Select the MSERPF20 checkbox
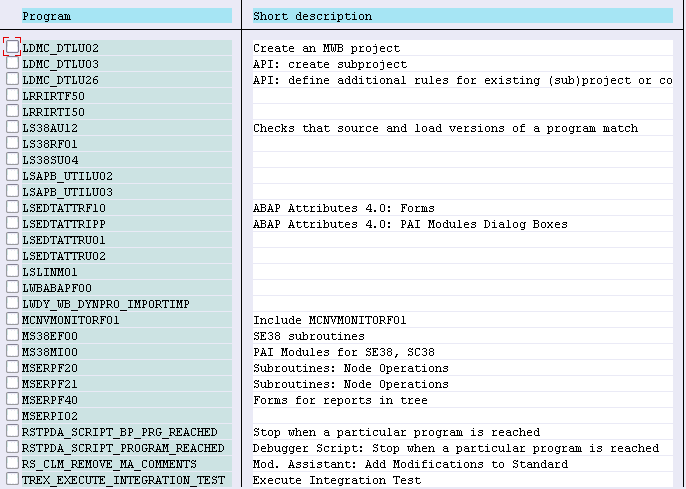 tap(12, 367)
